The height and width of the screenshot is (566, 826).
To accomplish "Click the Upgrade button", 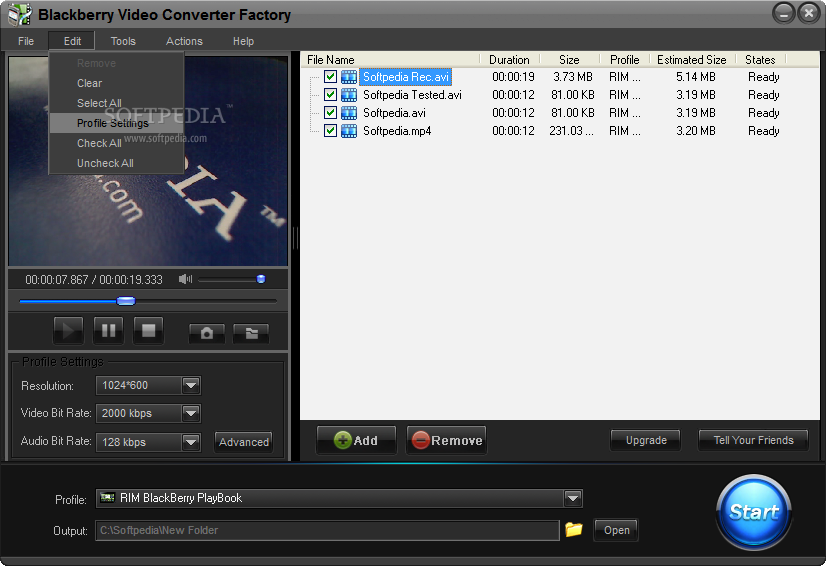I will pyautogui.click(x=646, y=440).
